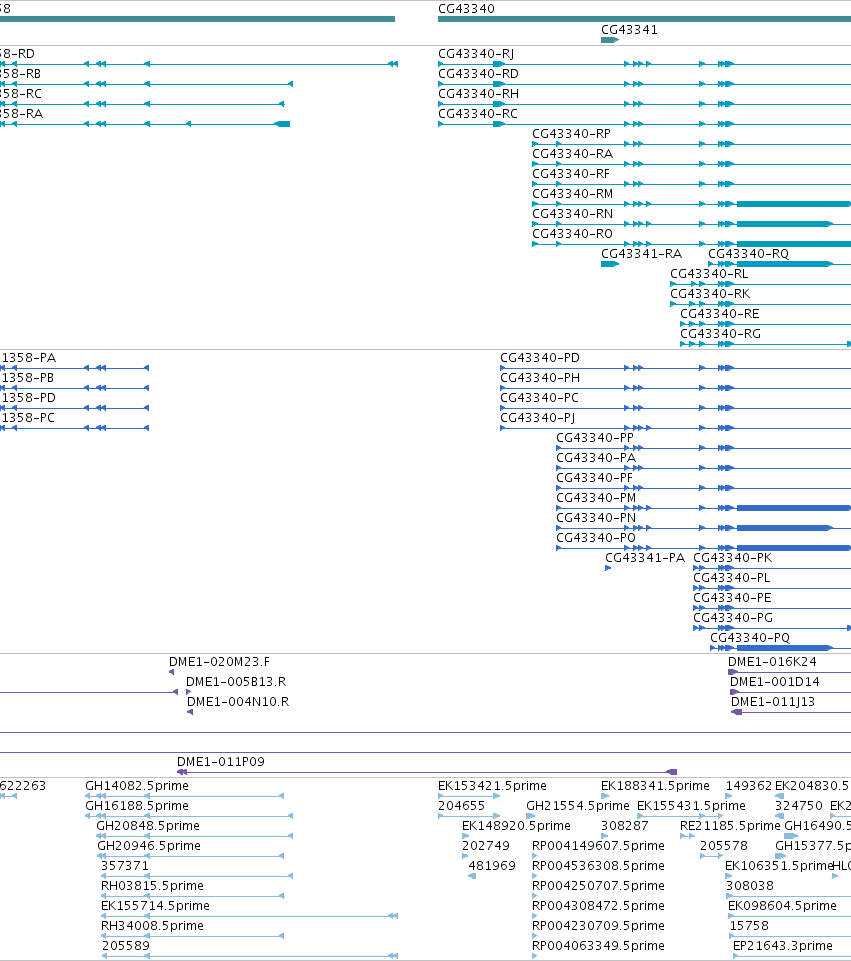The height and width of the screenshot is (961, 851).
Task: Select transcript CG43340-RC label
Action: coord(478,114)
